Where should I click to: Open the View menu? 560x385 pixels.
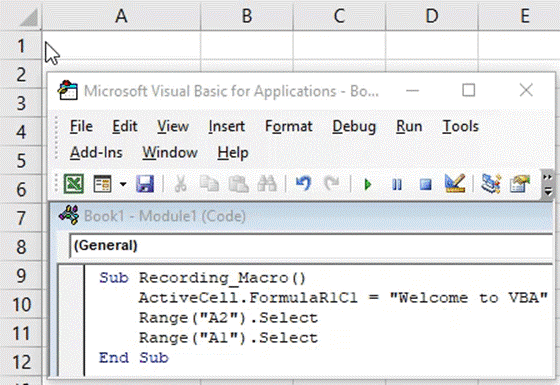tap(173, 126)
